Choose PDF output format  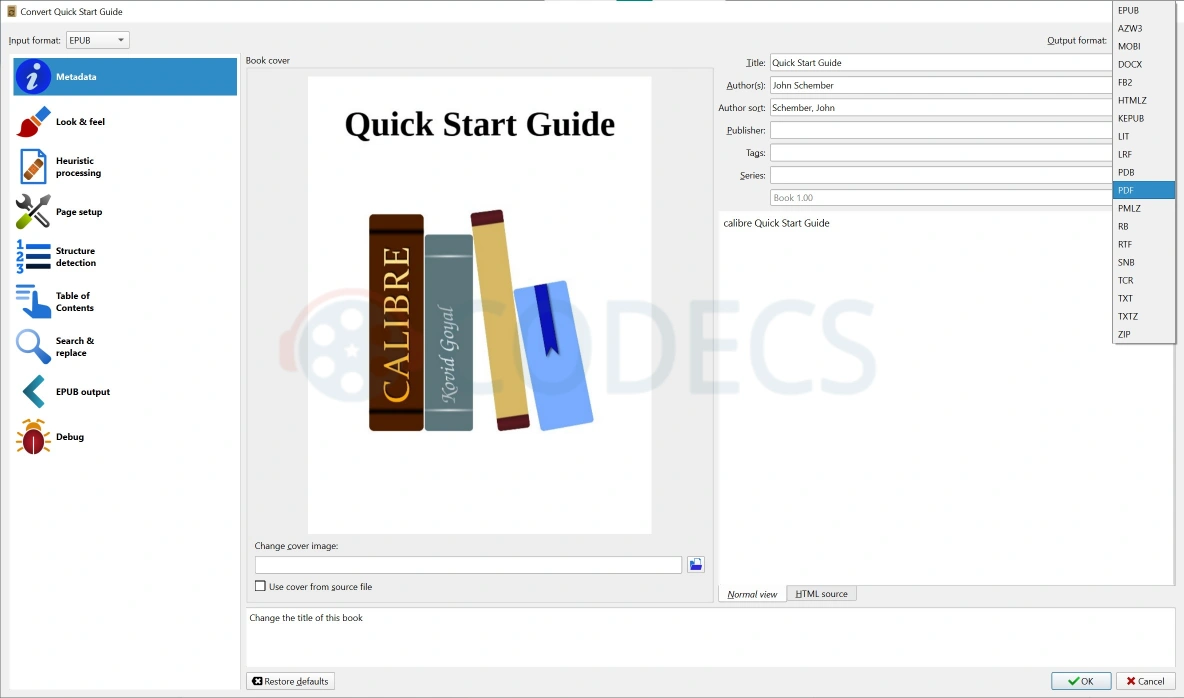[x=1143, y=190]
